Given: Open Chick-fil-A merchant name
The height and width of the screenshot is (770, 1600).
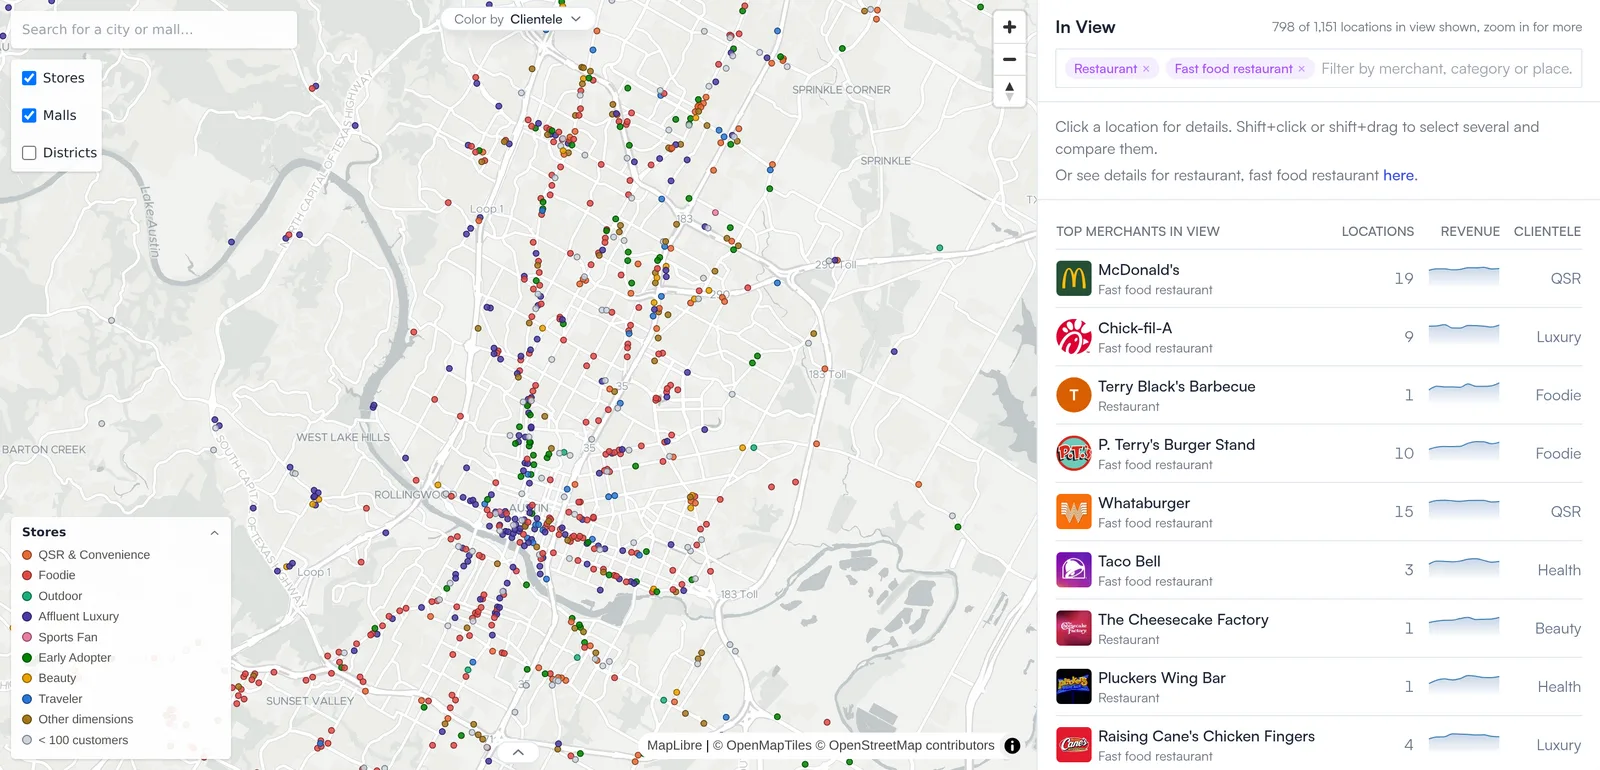Looking at the screenshot, I should click(x=1135, y=328).
